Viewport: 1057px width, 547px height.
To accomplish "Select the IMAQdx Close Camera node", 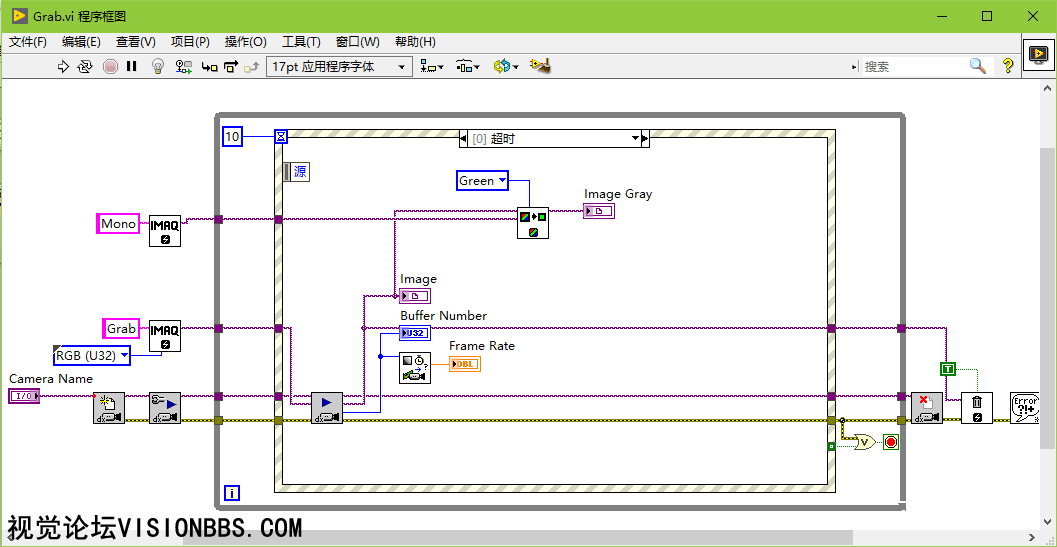I will pos(926,408).
